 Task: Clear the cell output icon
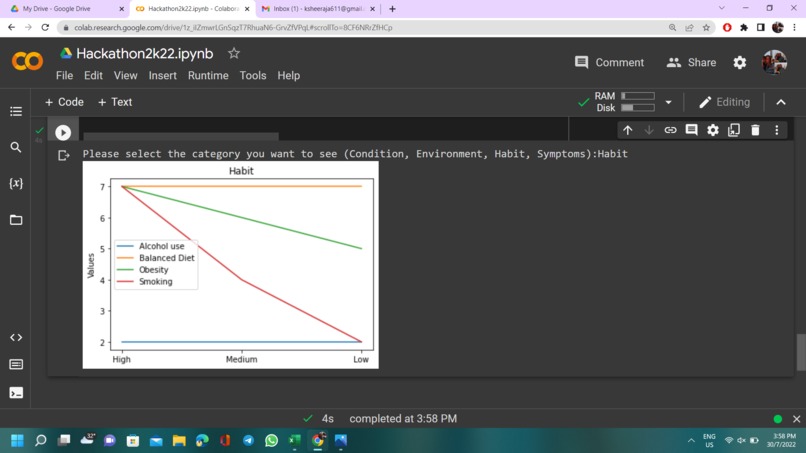click(x=63, y=155)
